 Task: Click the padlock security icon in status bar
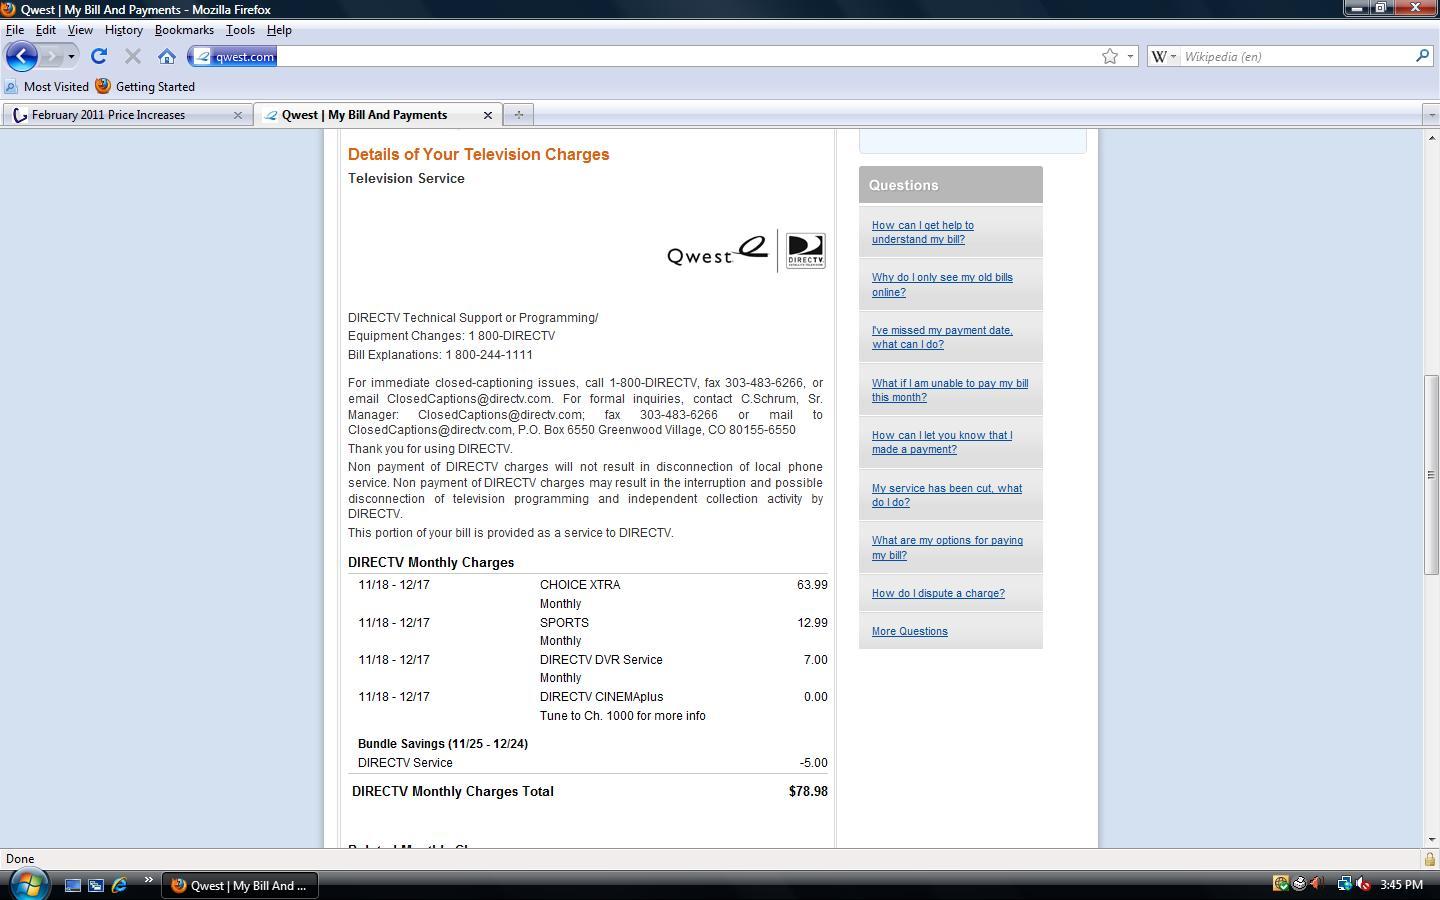1429,859
